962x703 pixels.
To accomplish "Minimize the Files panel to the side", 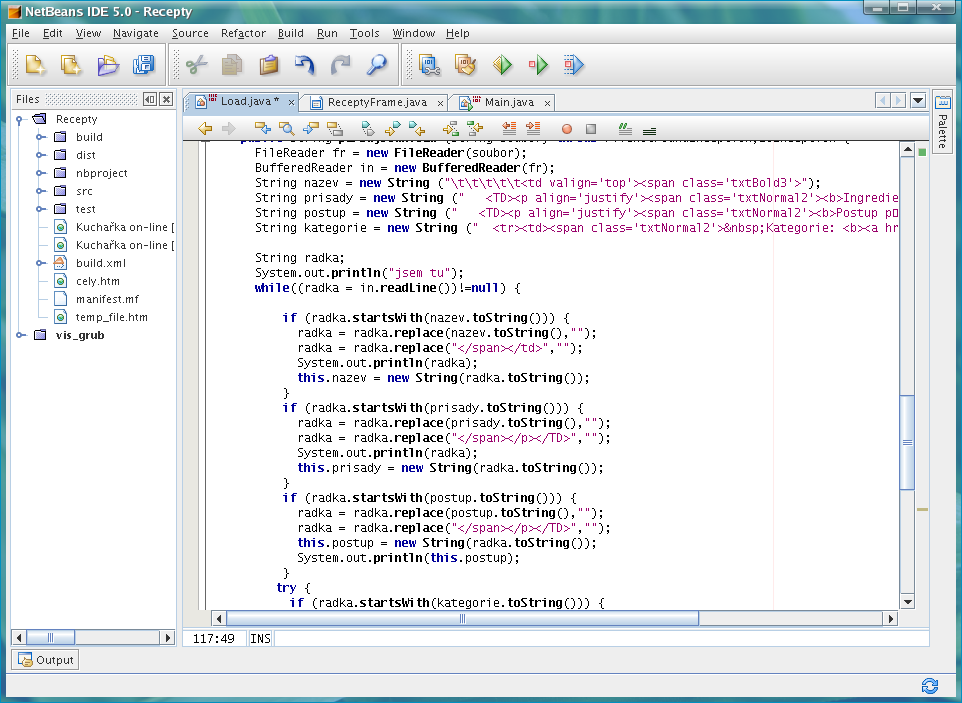I will click(150, 99).
